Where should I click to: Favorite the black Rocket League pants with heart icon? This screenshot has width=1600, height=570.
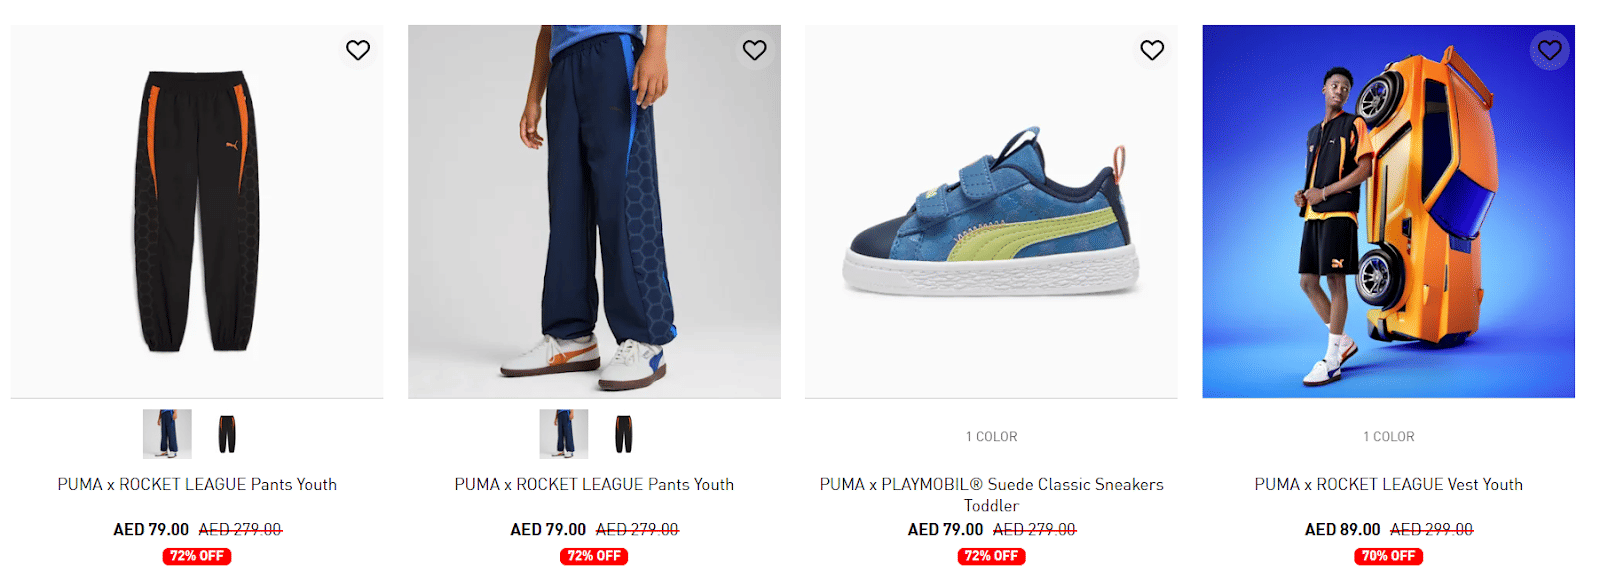click(358, 50)
